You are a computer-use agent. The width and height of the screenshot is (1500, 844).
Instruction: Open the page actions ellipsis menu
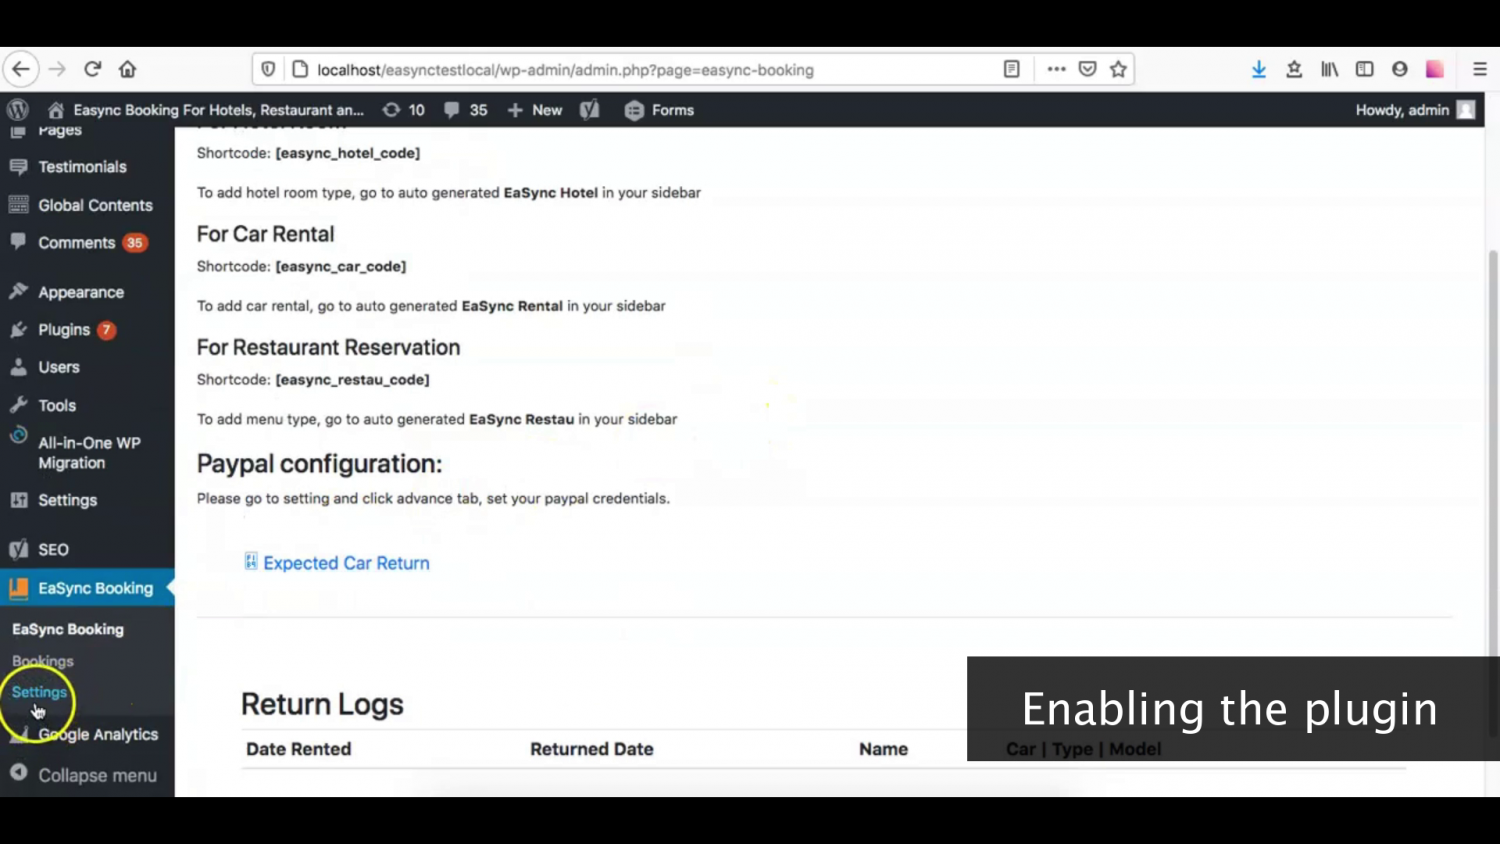click(1056, 69)
